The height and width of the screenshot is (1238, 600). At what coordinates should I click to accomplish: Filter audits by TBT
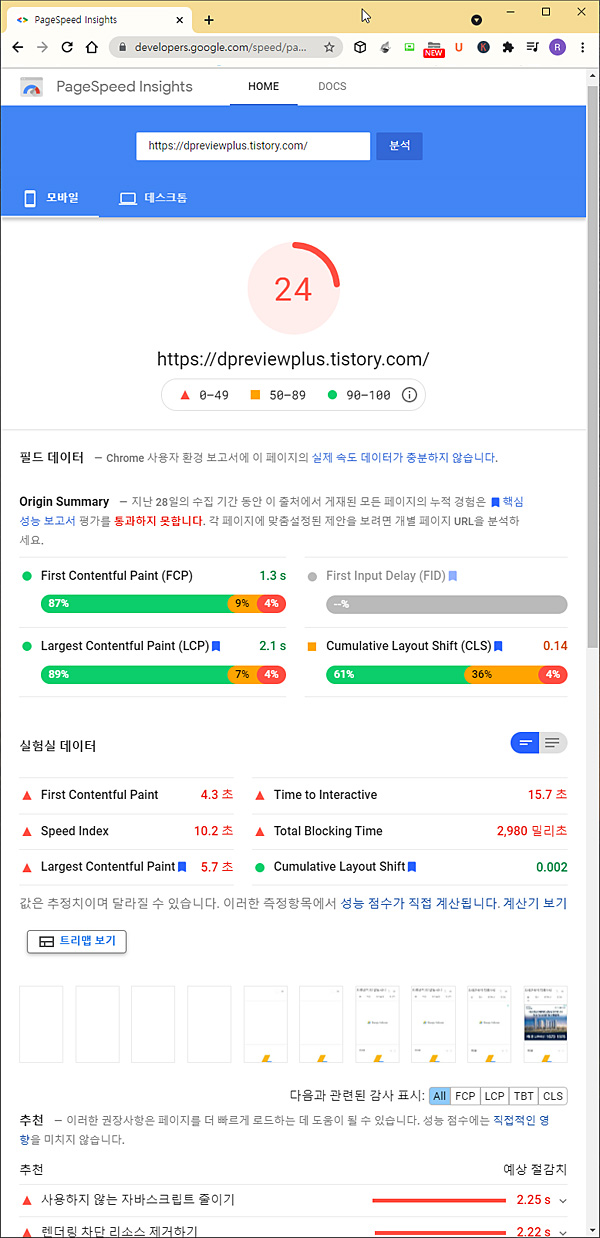pyautogui.click(x=524, y=1096)
